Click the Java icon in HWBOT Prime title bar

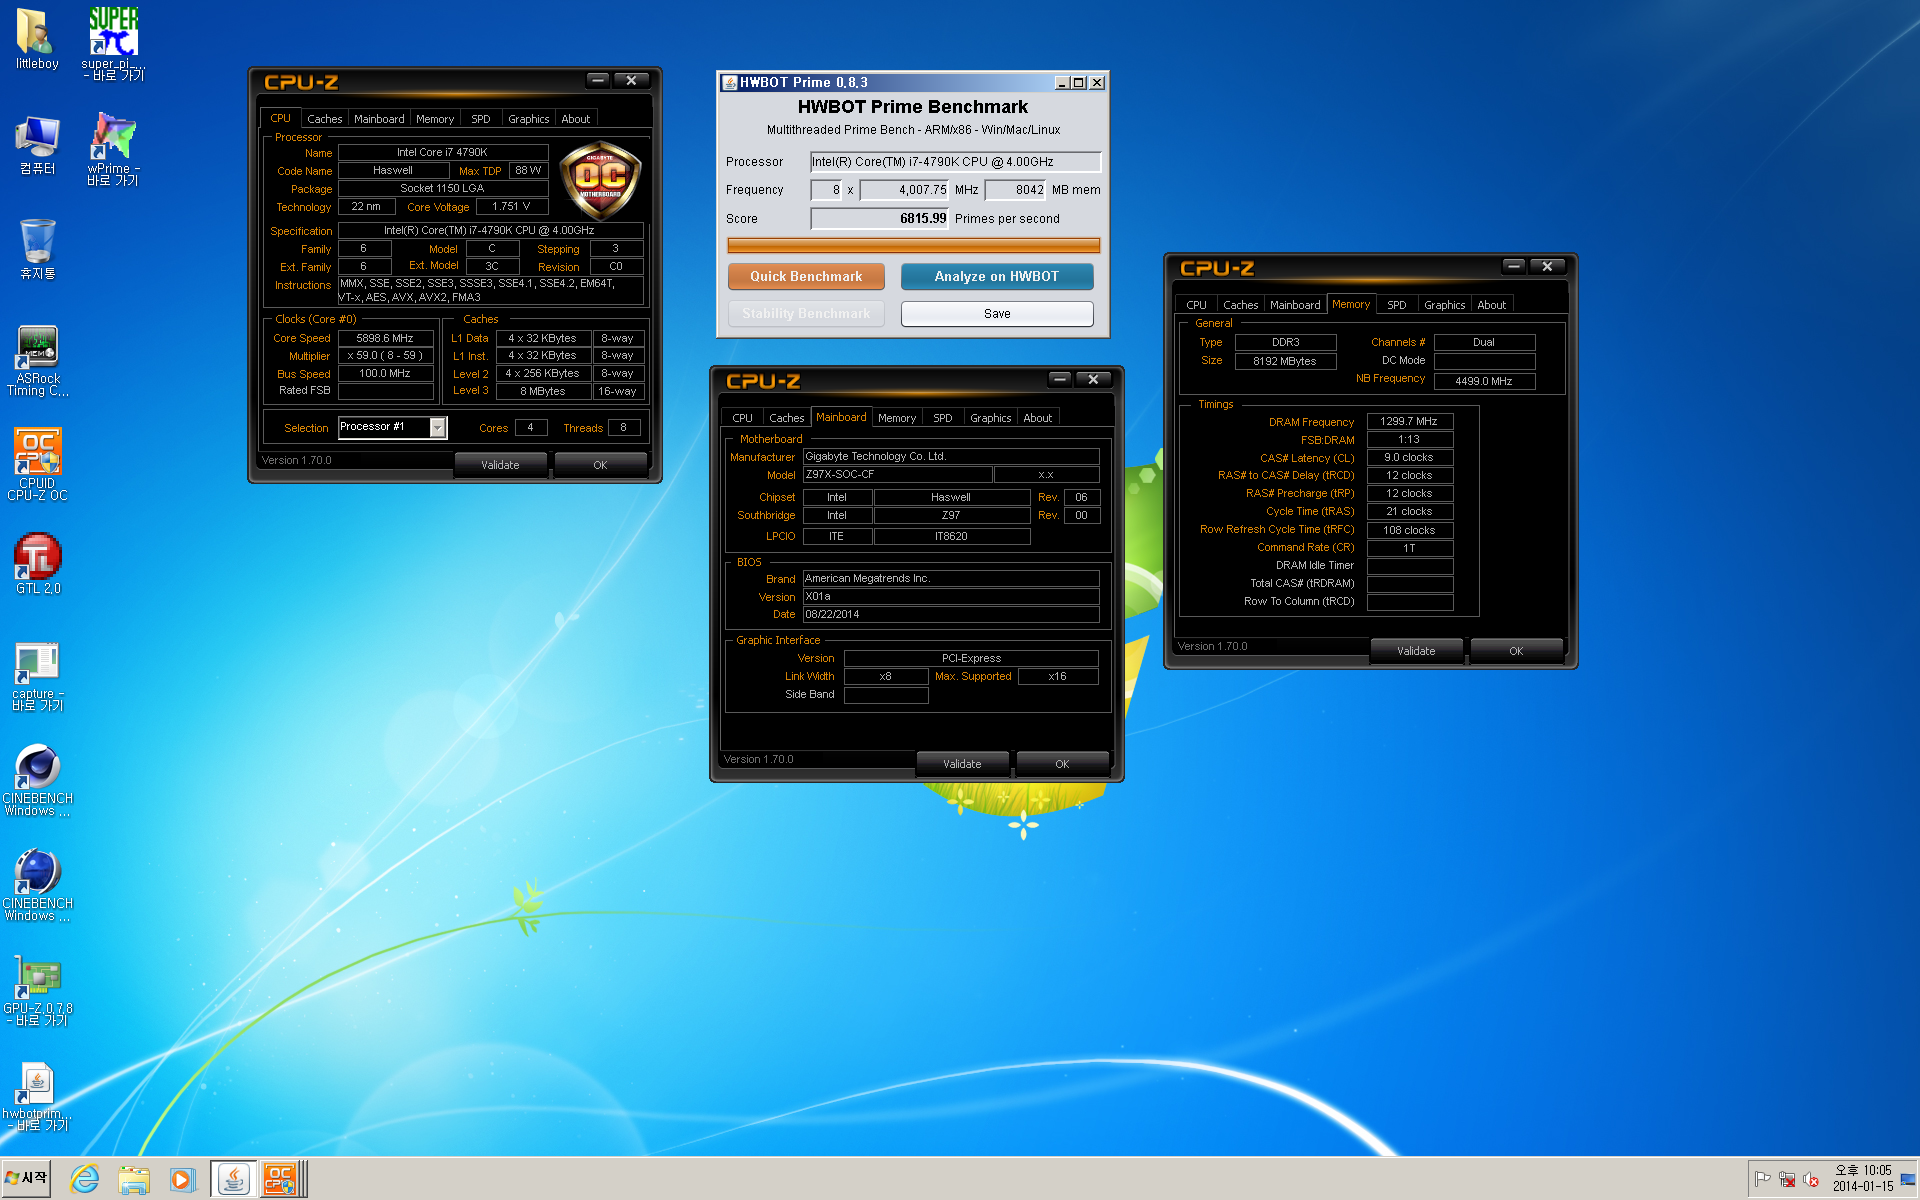click(729, 82)
